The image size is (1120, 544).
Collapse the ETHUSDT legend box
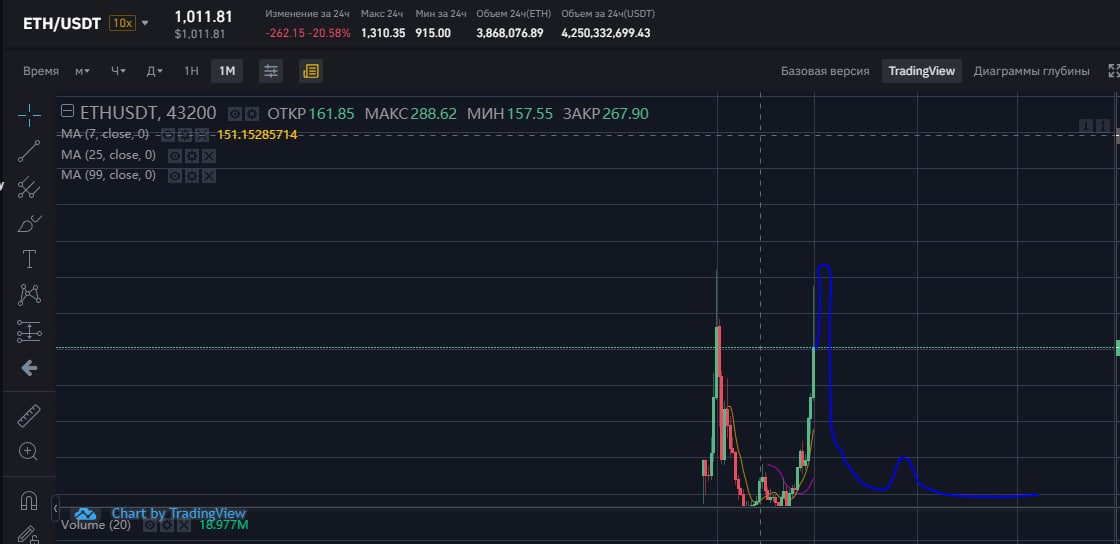68,111
